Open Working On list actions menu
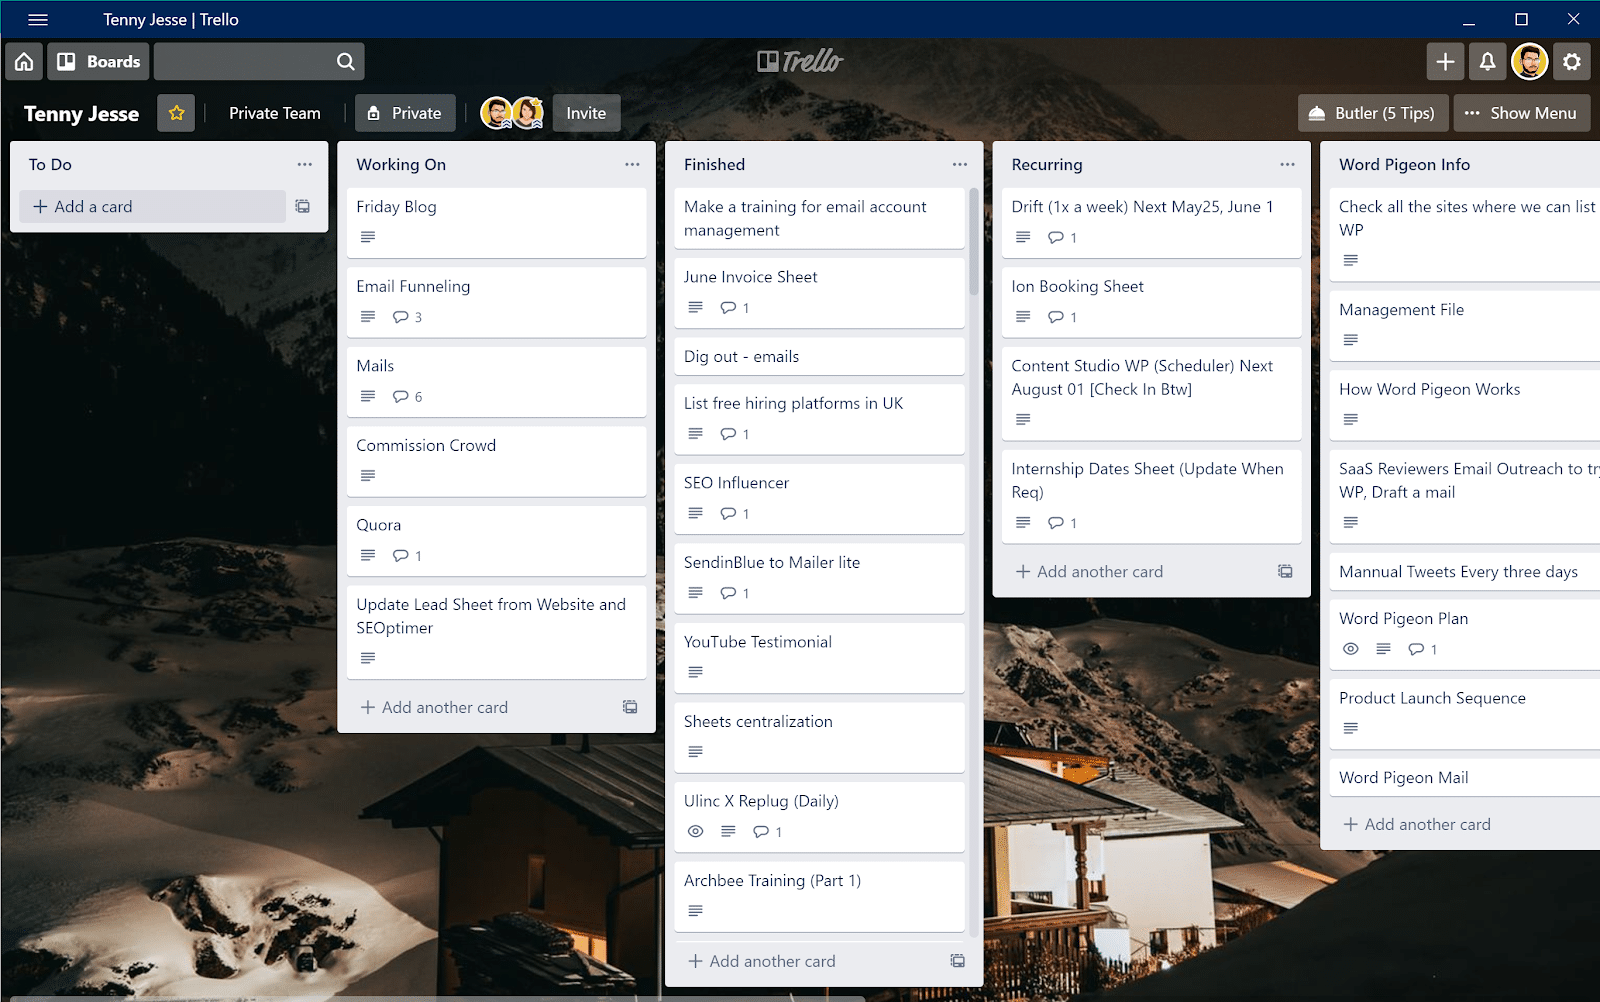The height and width of the screenshot is (1002, 1600). (632, 165)
